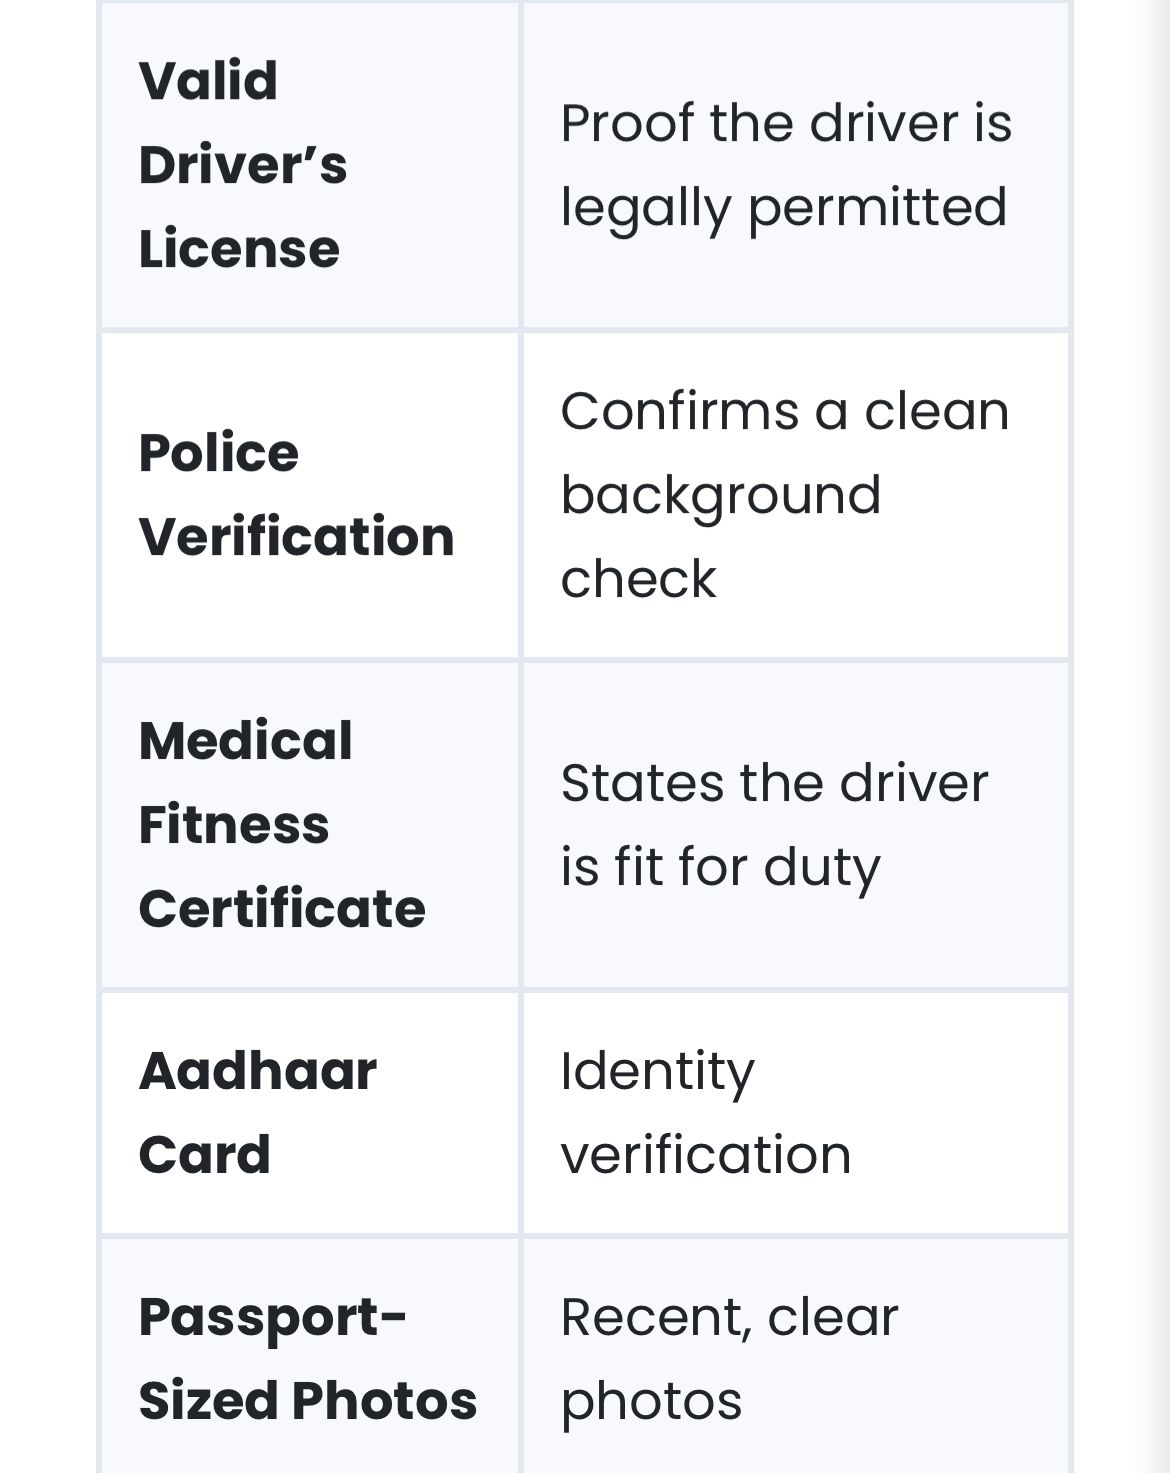Click the "Recent, clear photos" description
The width and height of the screenshot is (1170, 1473).
click(x=730, y=1358)
